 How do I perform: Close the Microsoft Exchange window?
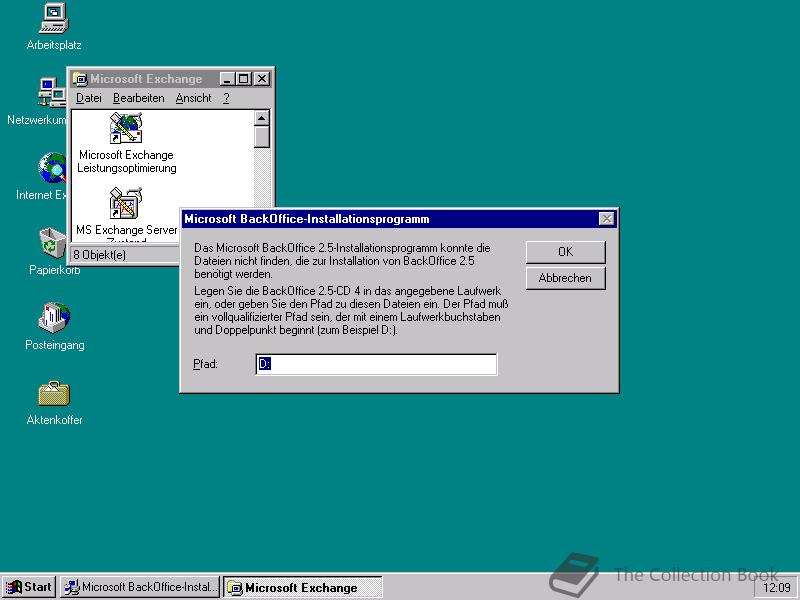point(261,79)
